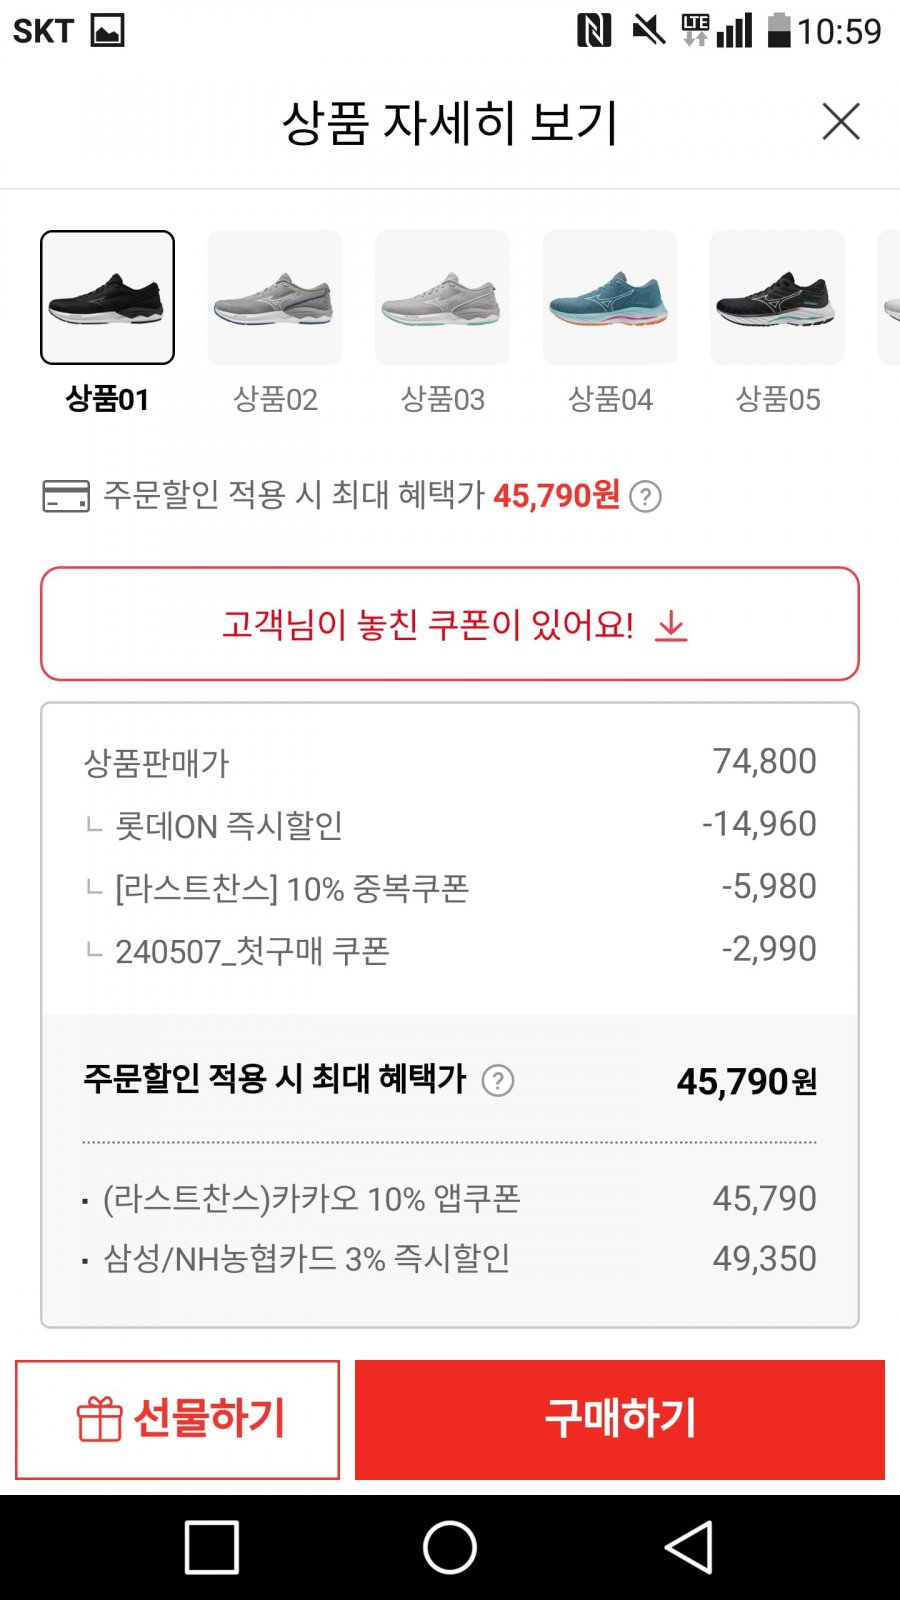Select the 상품05 black shoe thumbnail
Screen dimensions: 900x1600
777,297
